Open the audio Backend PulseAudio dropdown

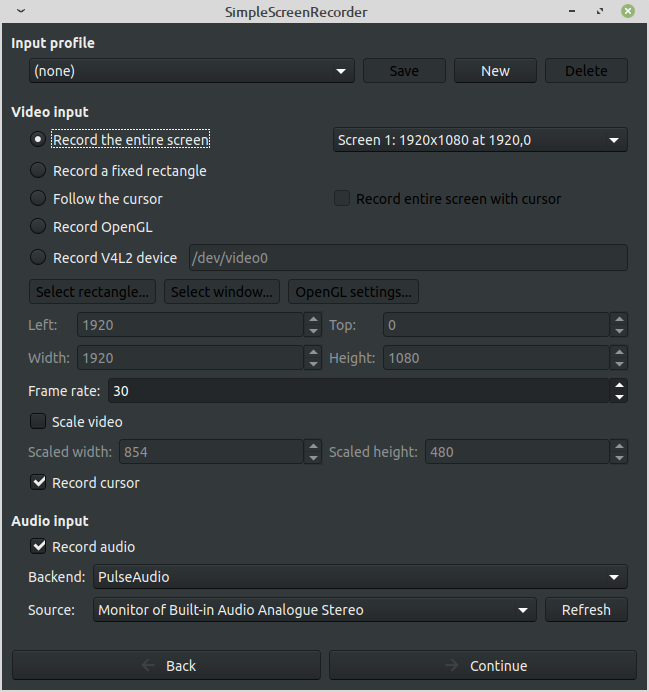click(x=360, y=577)
